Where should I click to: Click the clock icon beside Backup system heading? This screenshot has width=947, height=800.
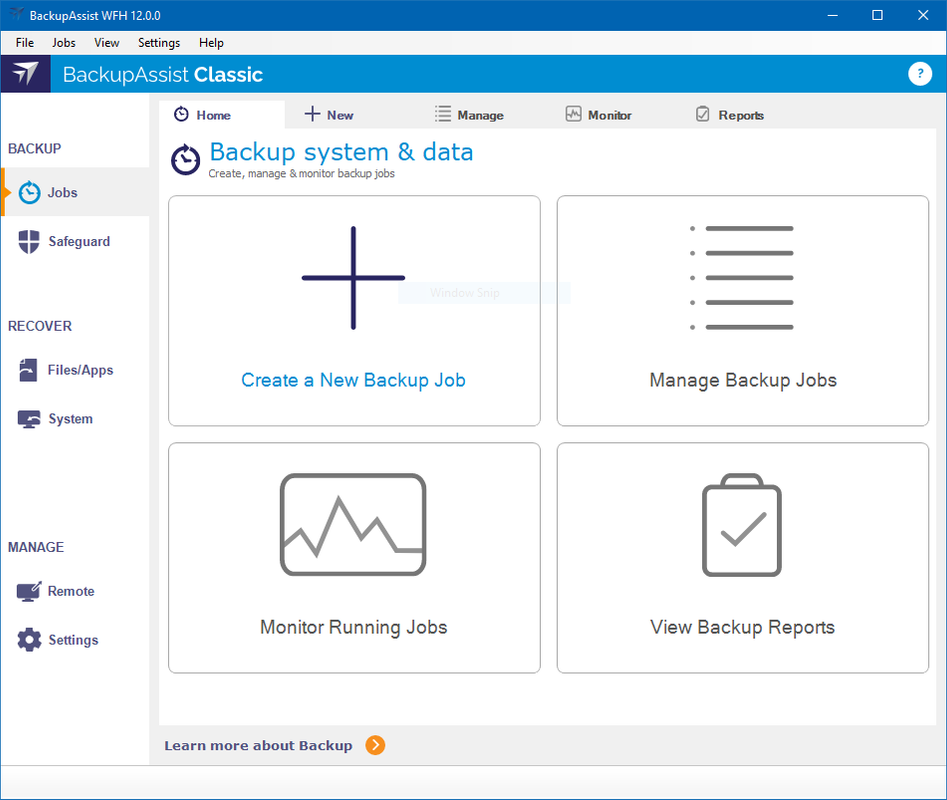click(x=185, y=160)
